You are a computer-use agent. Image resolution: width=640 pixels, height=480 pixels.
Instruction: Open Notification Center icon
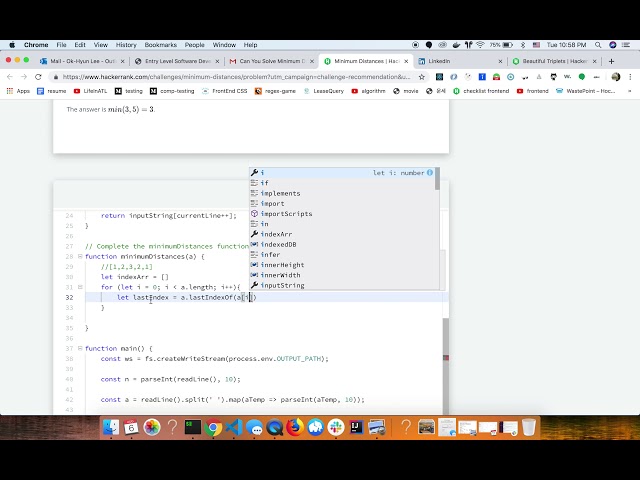625,45
